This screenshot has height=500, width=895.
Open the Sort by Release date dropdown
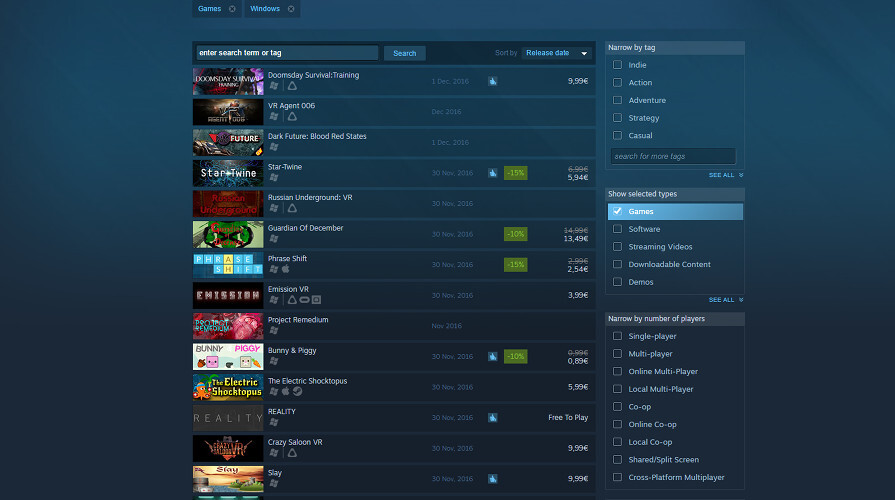click(x=557, y=53)
